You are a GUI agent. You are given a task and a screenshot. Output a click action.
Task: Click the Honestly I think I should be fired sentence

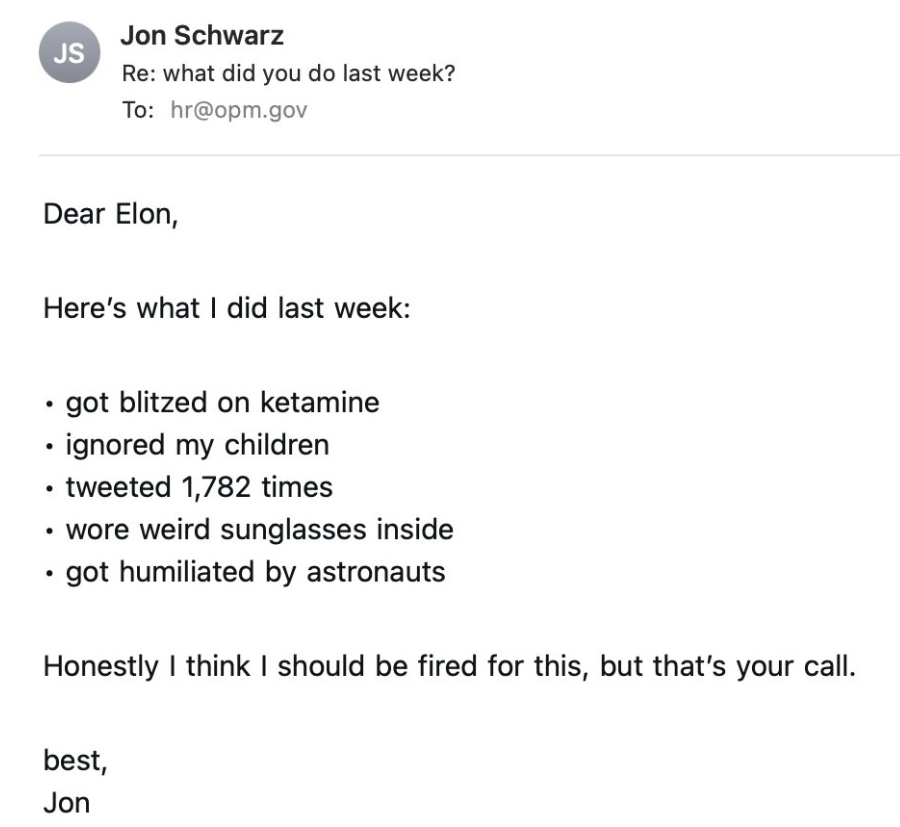[x=449, y=666]
